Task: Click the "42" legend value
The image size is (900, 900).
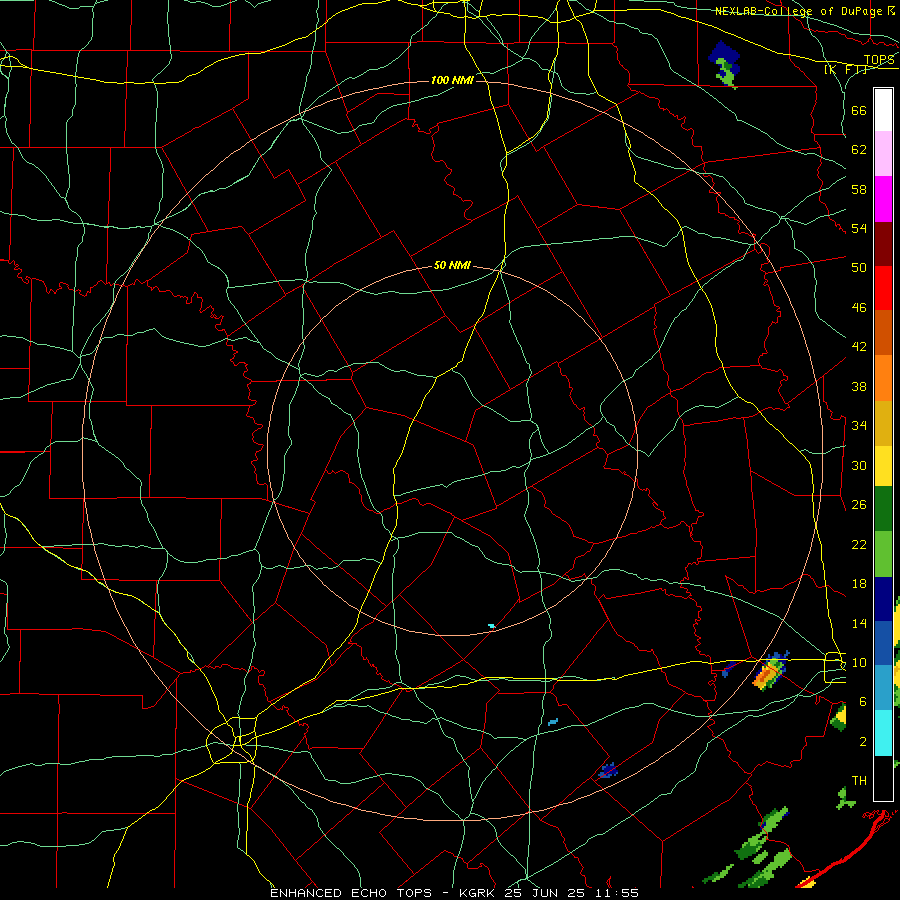Action: point(859,347)
